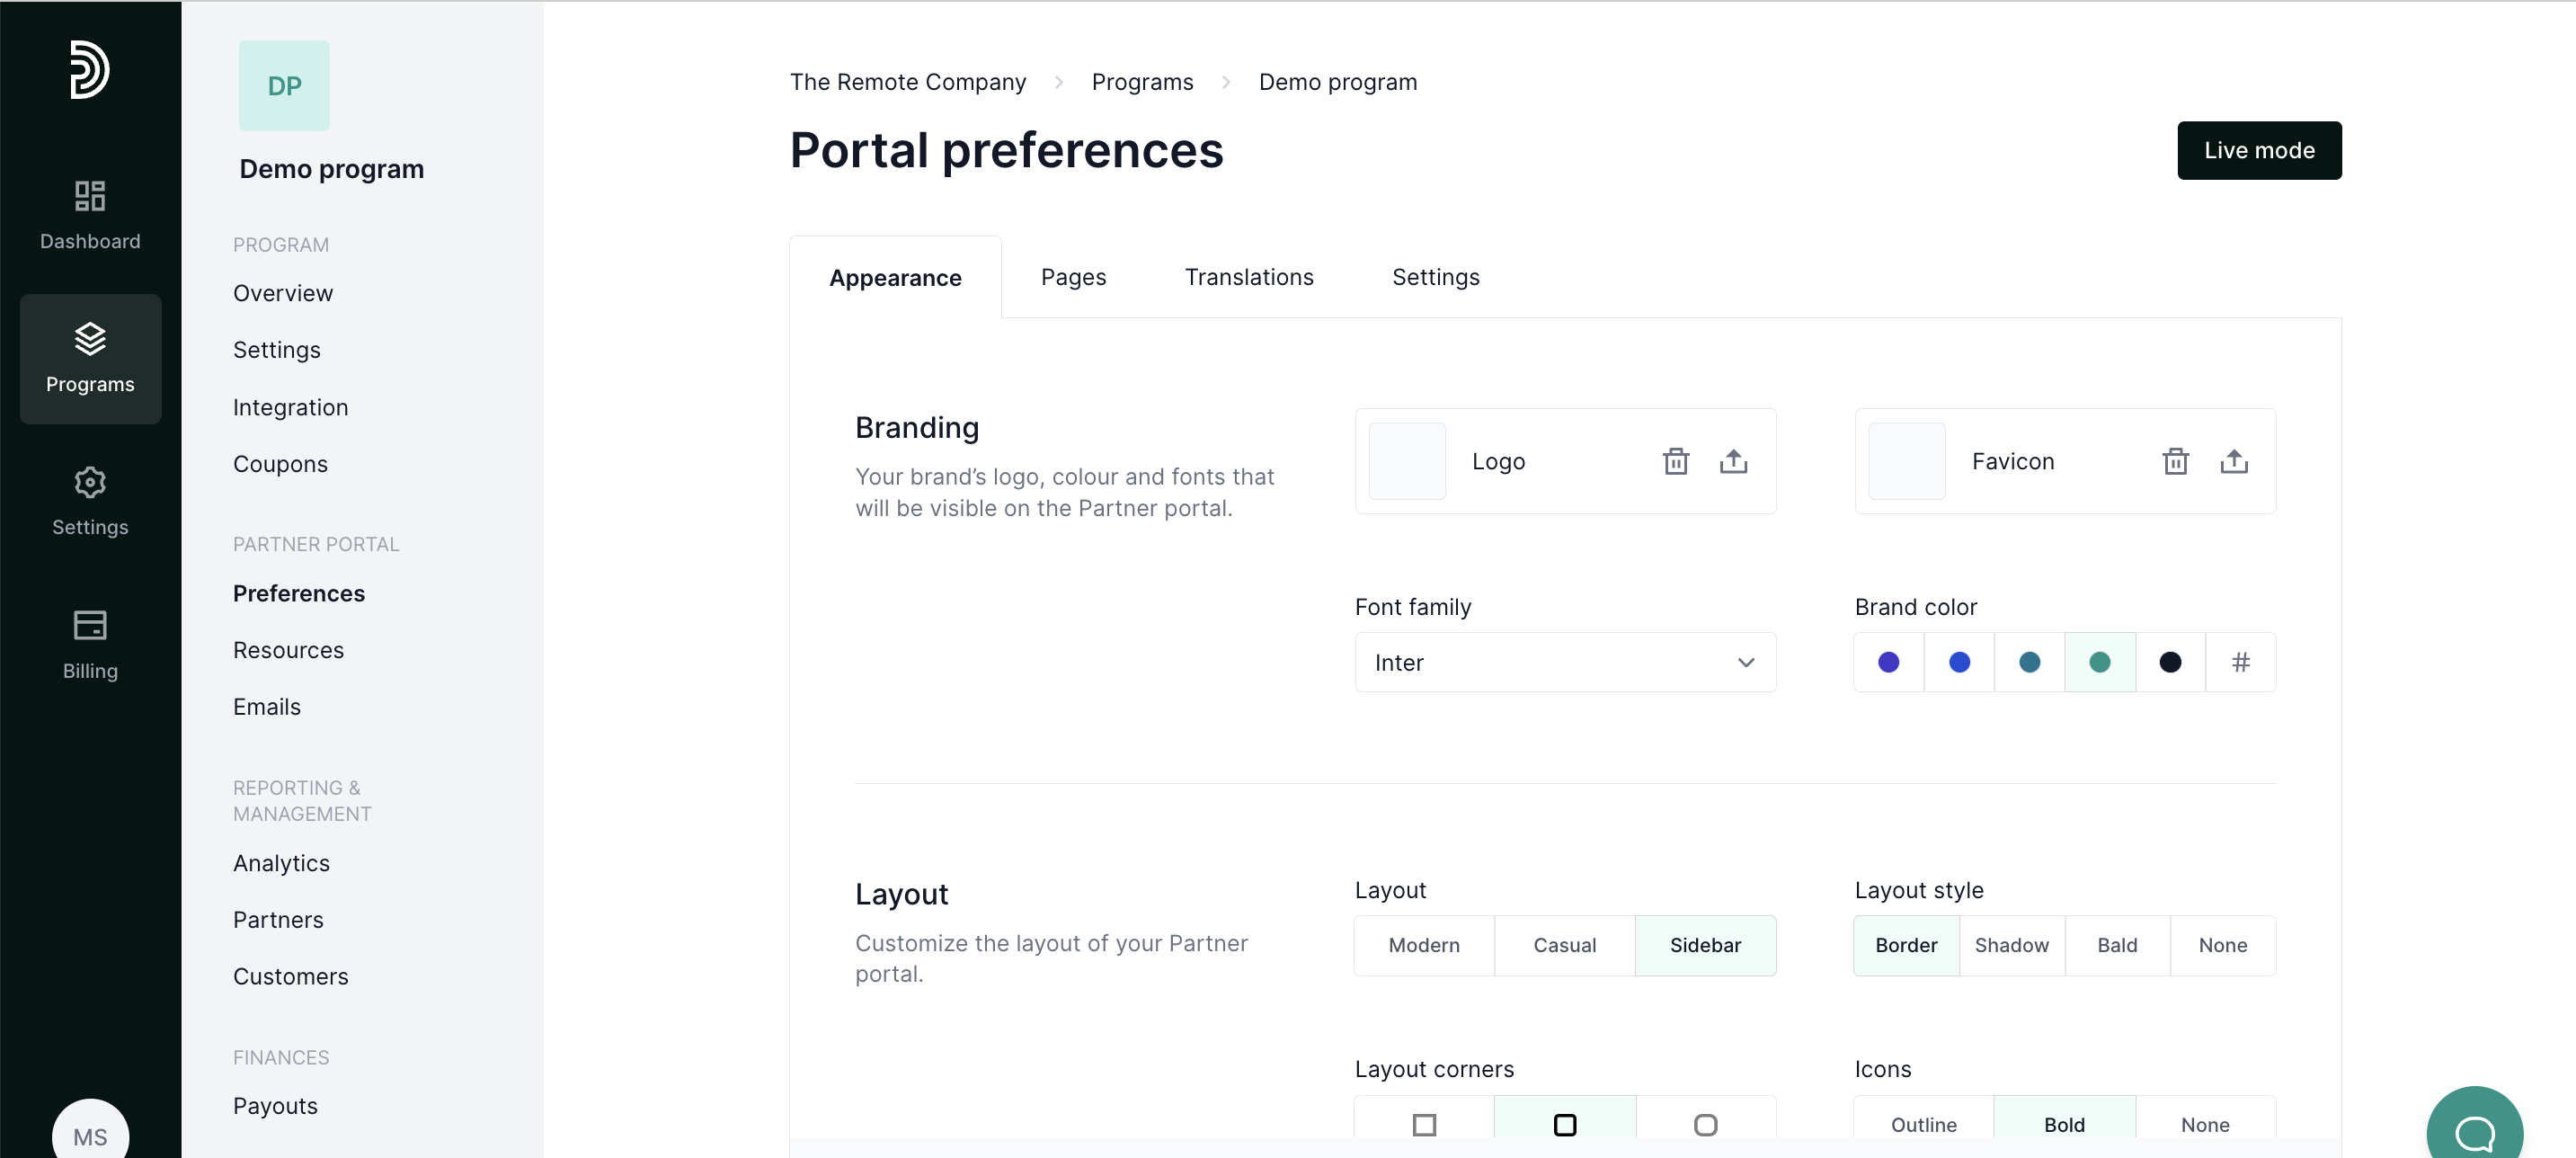Switch layout style to Shadow

click(x=2011, y=945)
